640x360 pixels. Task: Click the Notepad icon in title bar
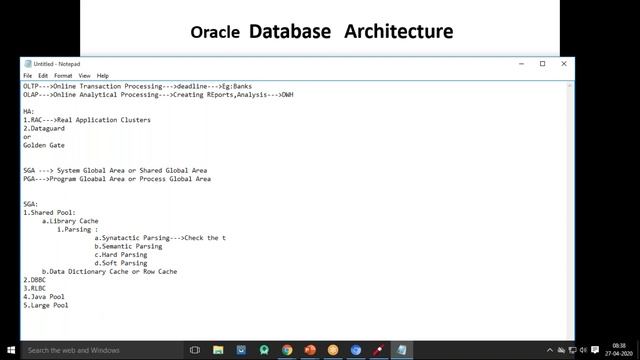(x=28, y=64)
